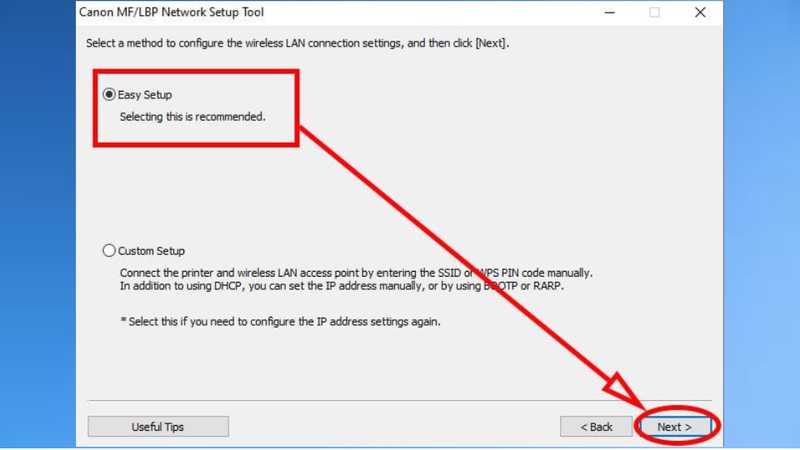The image size is (800, 450).
Task: Proceed by clicking Next
Action: click(x=674, y=427)
